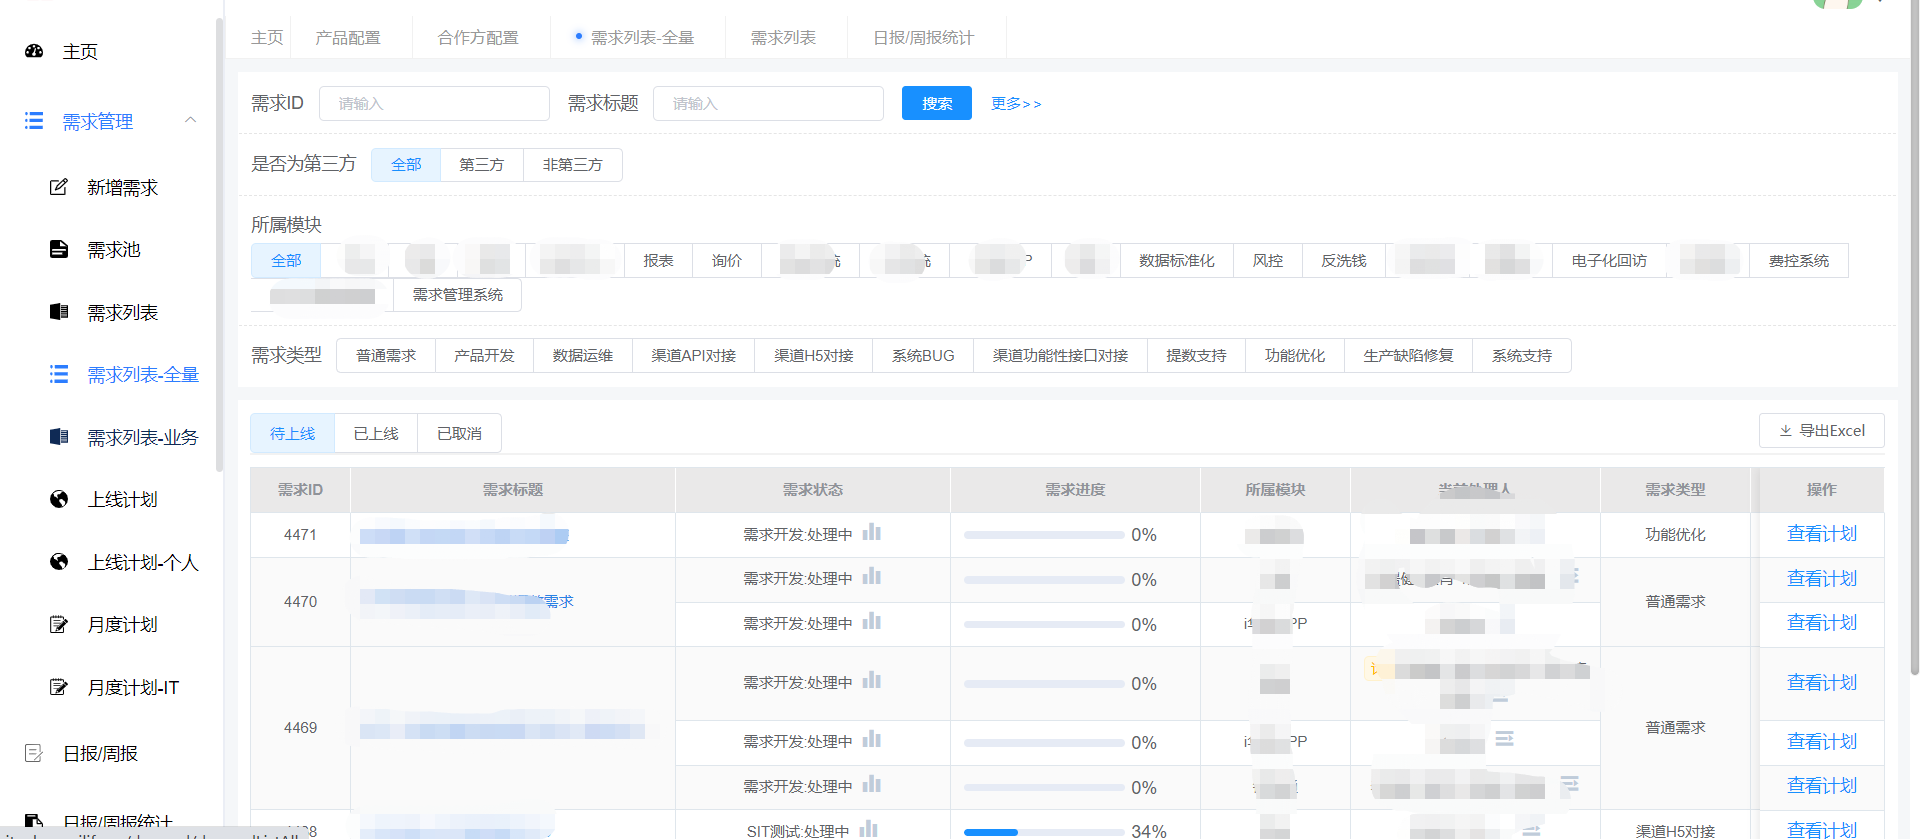
Task: Click bar chart icon in third 4469 status row
Action: tap(872, 784)
